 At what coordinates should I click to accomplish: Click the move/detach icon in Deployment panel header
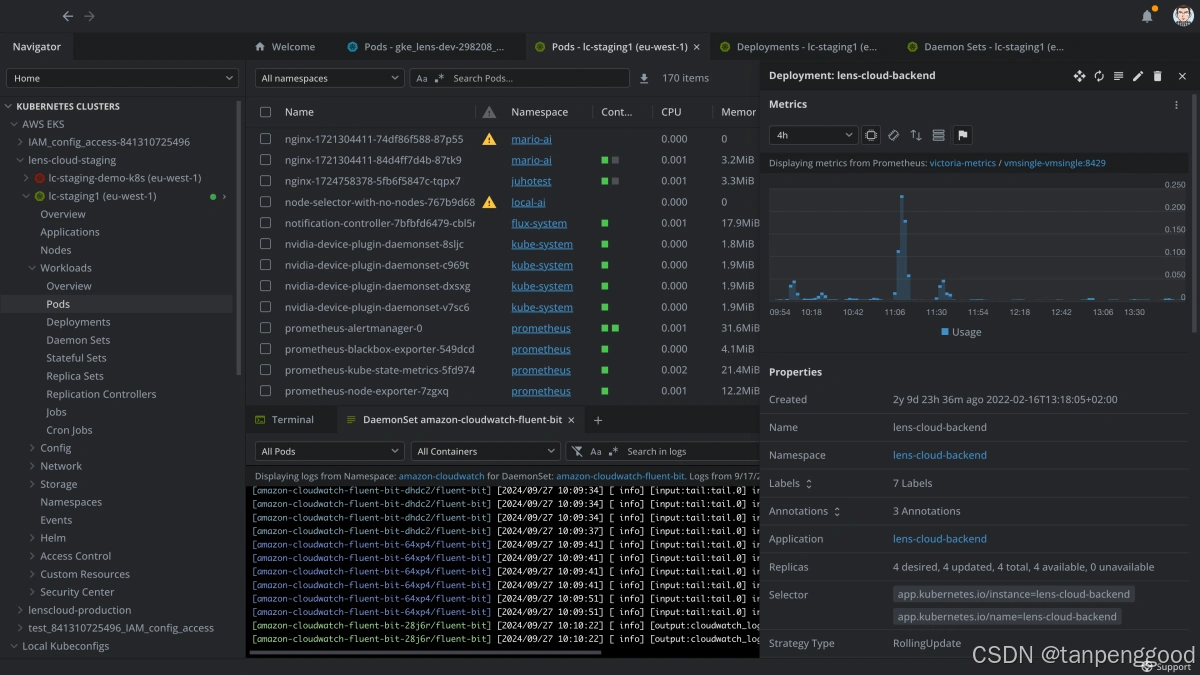point(1079,76)
